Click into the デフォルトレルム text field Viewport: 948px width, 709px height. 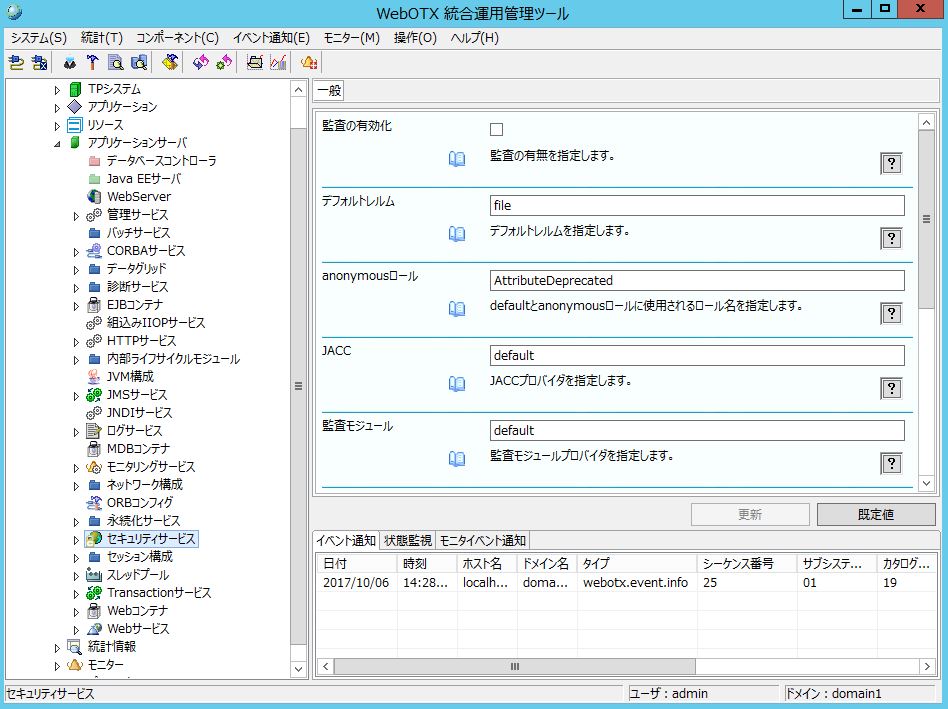pos(696,206)
